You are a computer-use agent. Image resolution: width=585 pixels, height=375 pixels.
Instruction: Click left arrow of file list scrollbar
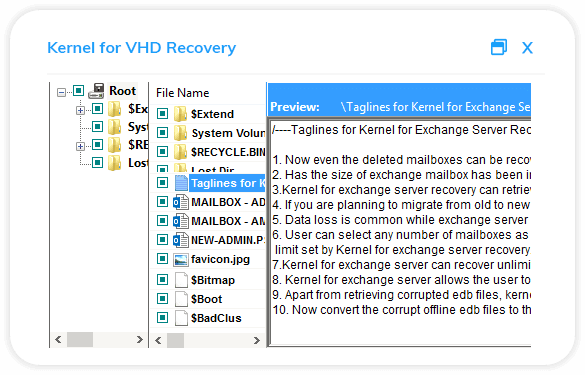click(158, 340)
